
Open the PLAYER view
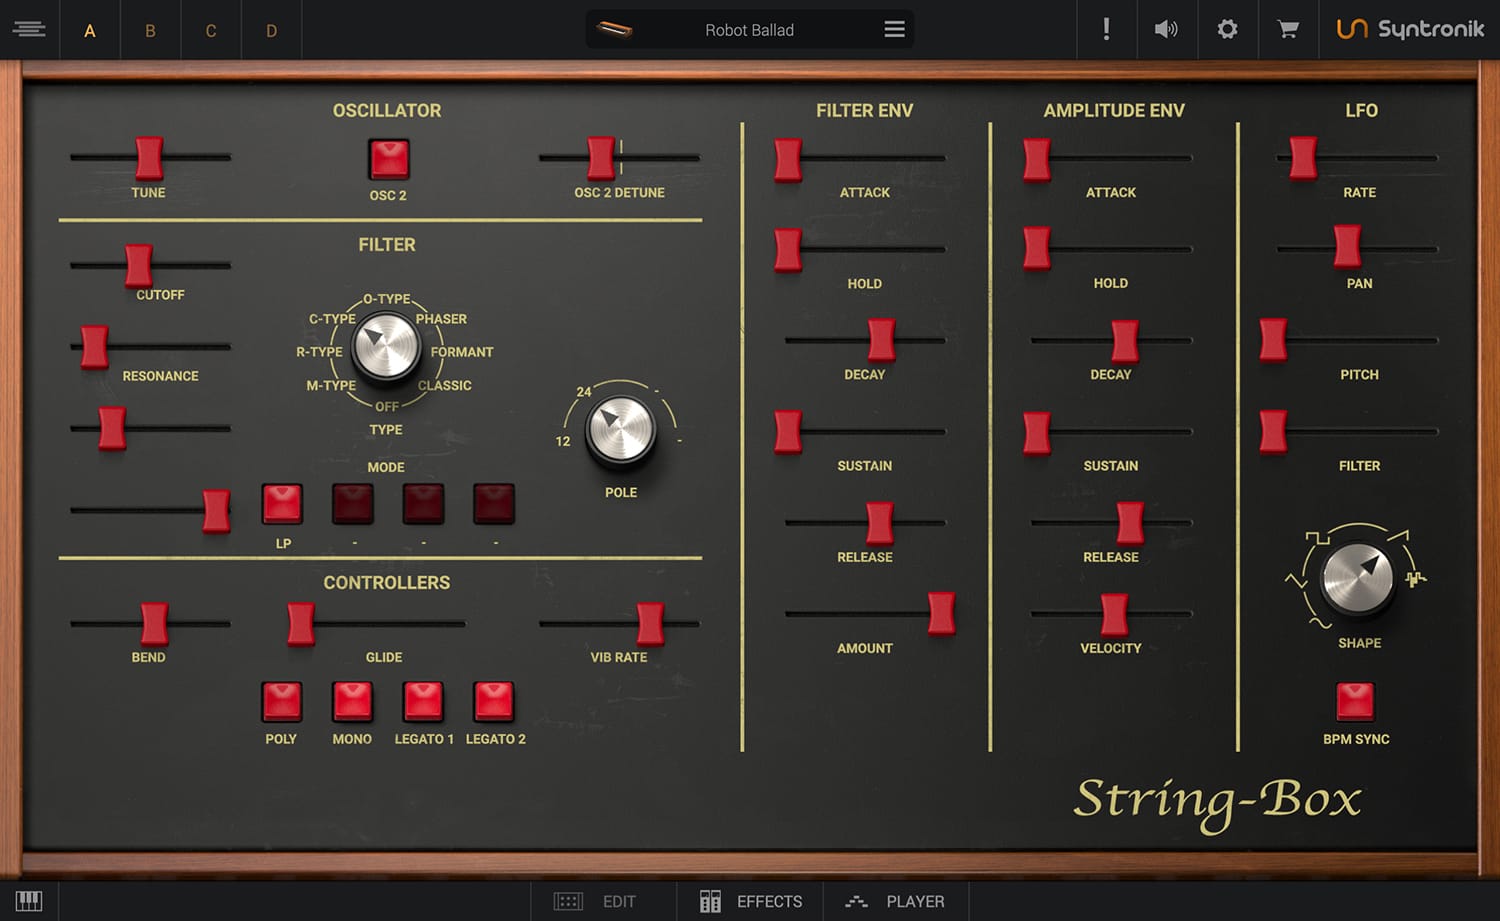pyautogui.click(x=895, y=901)
